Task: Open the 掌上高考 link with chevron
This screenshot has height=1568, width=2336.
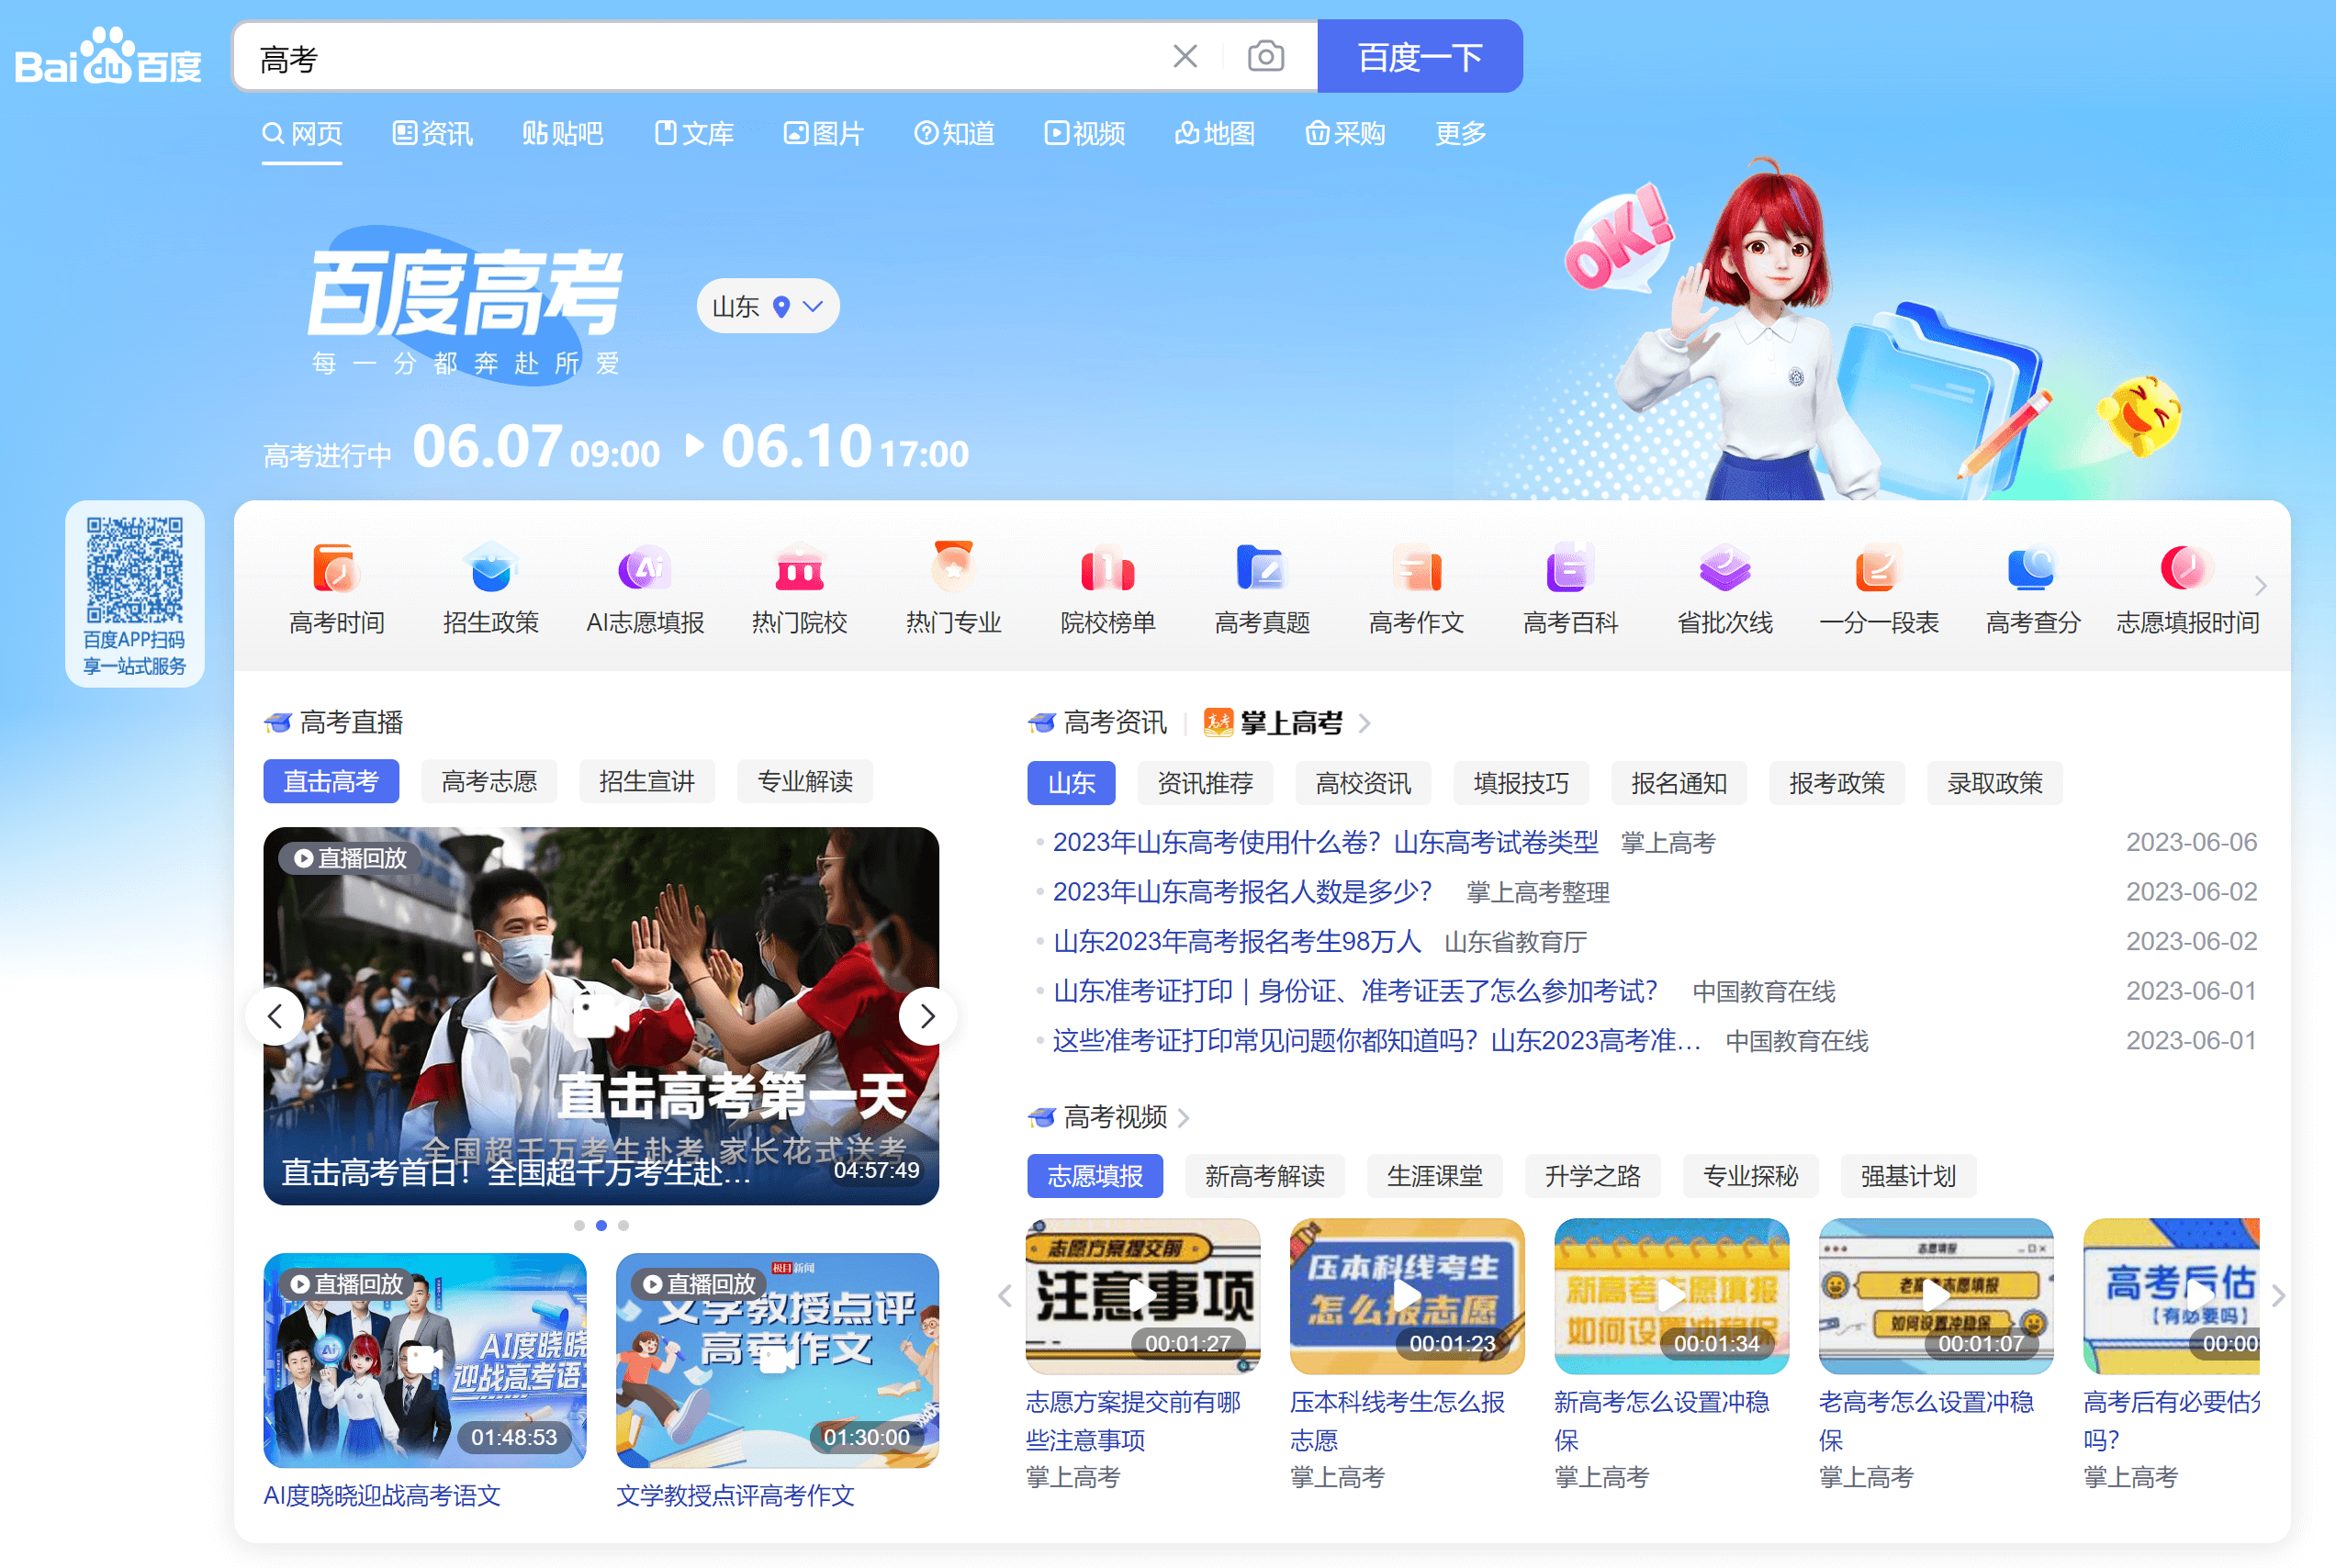Action: tap(1287, 722)
